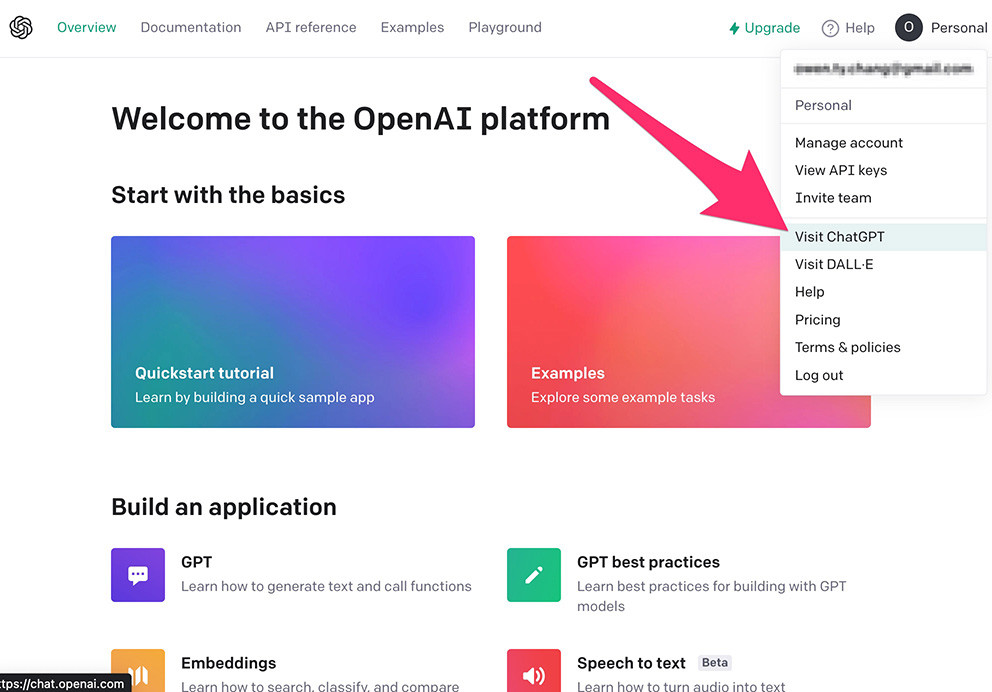Click the Help question mark icon
Image resolution: width=992 pixels, height=692 pixels.
click(830, 28)
